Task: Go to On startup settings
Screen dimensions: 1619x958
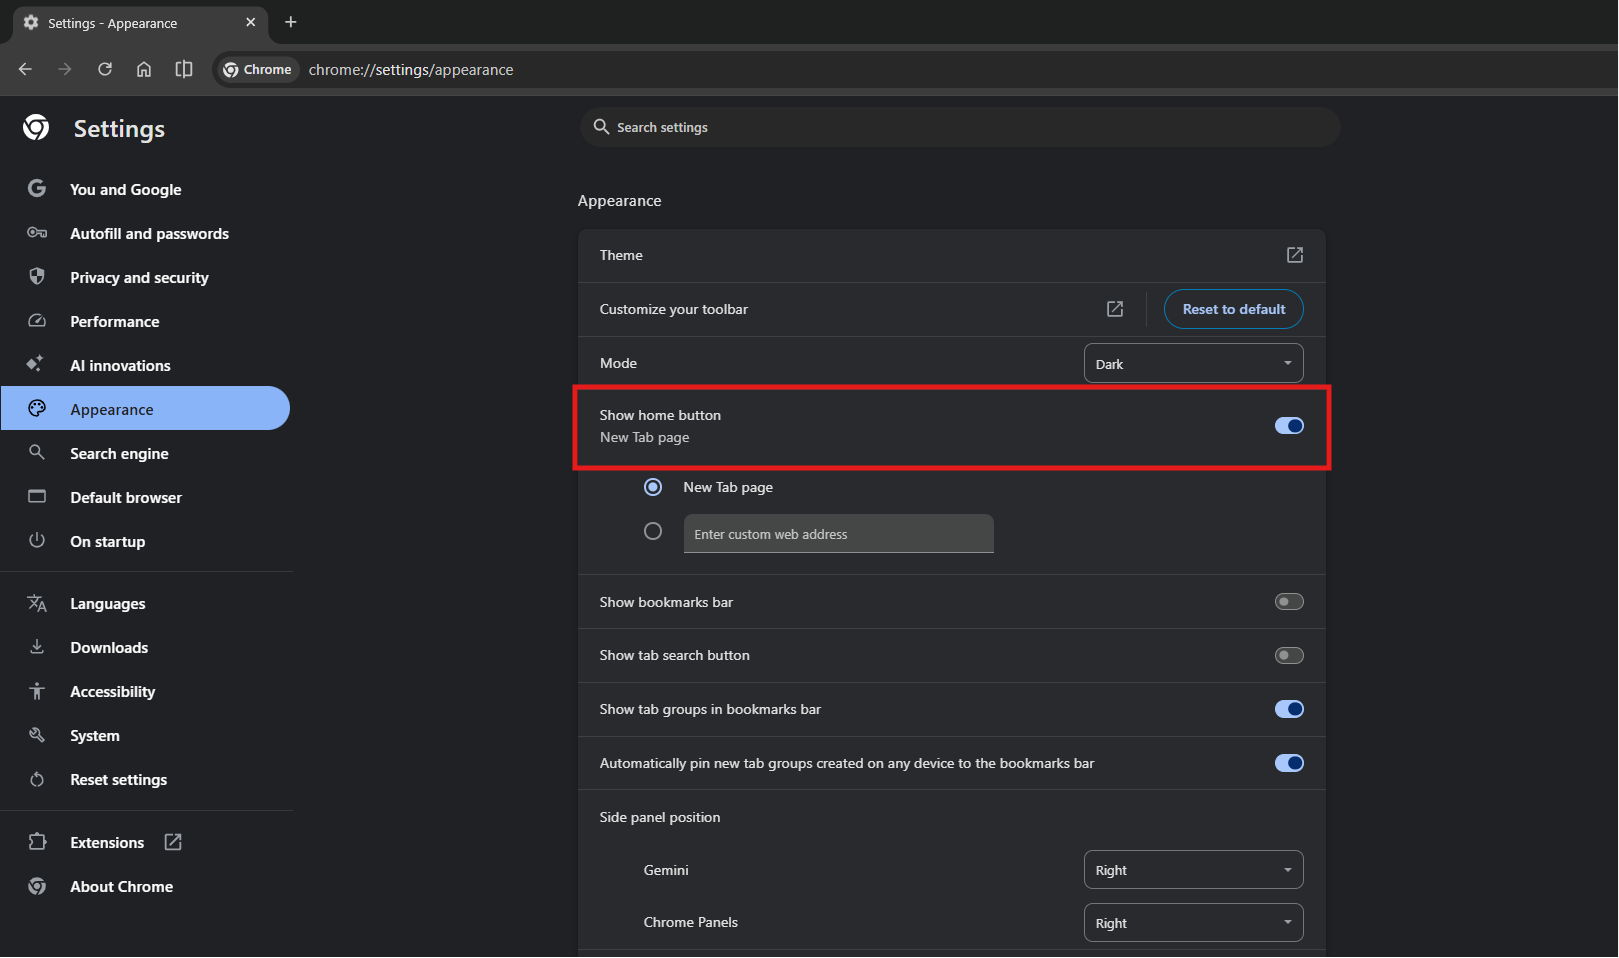Action: [108, 542]
